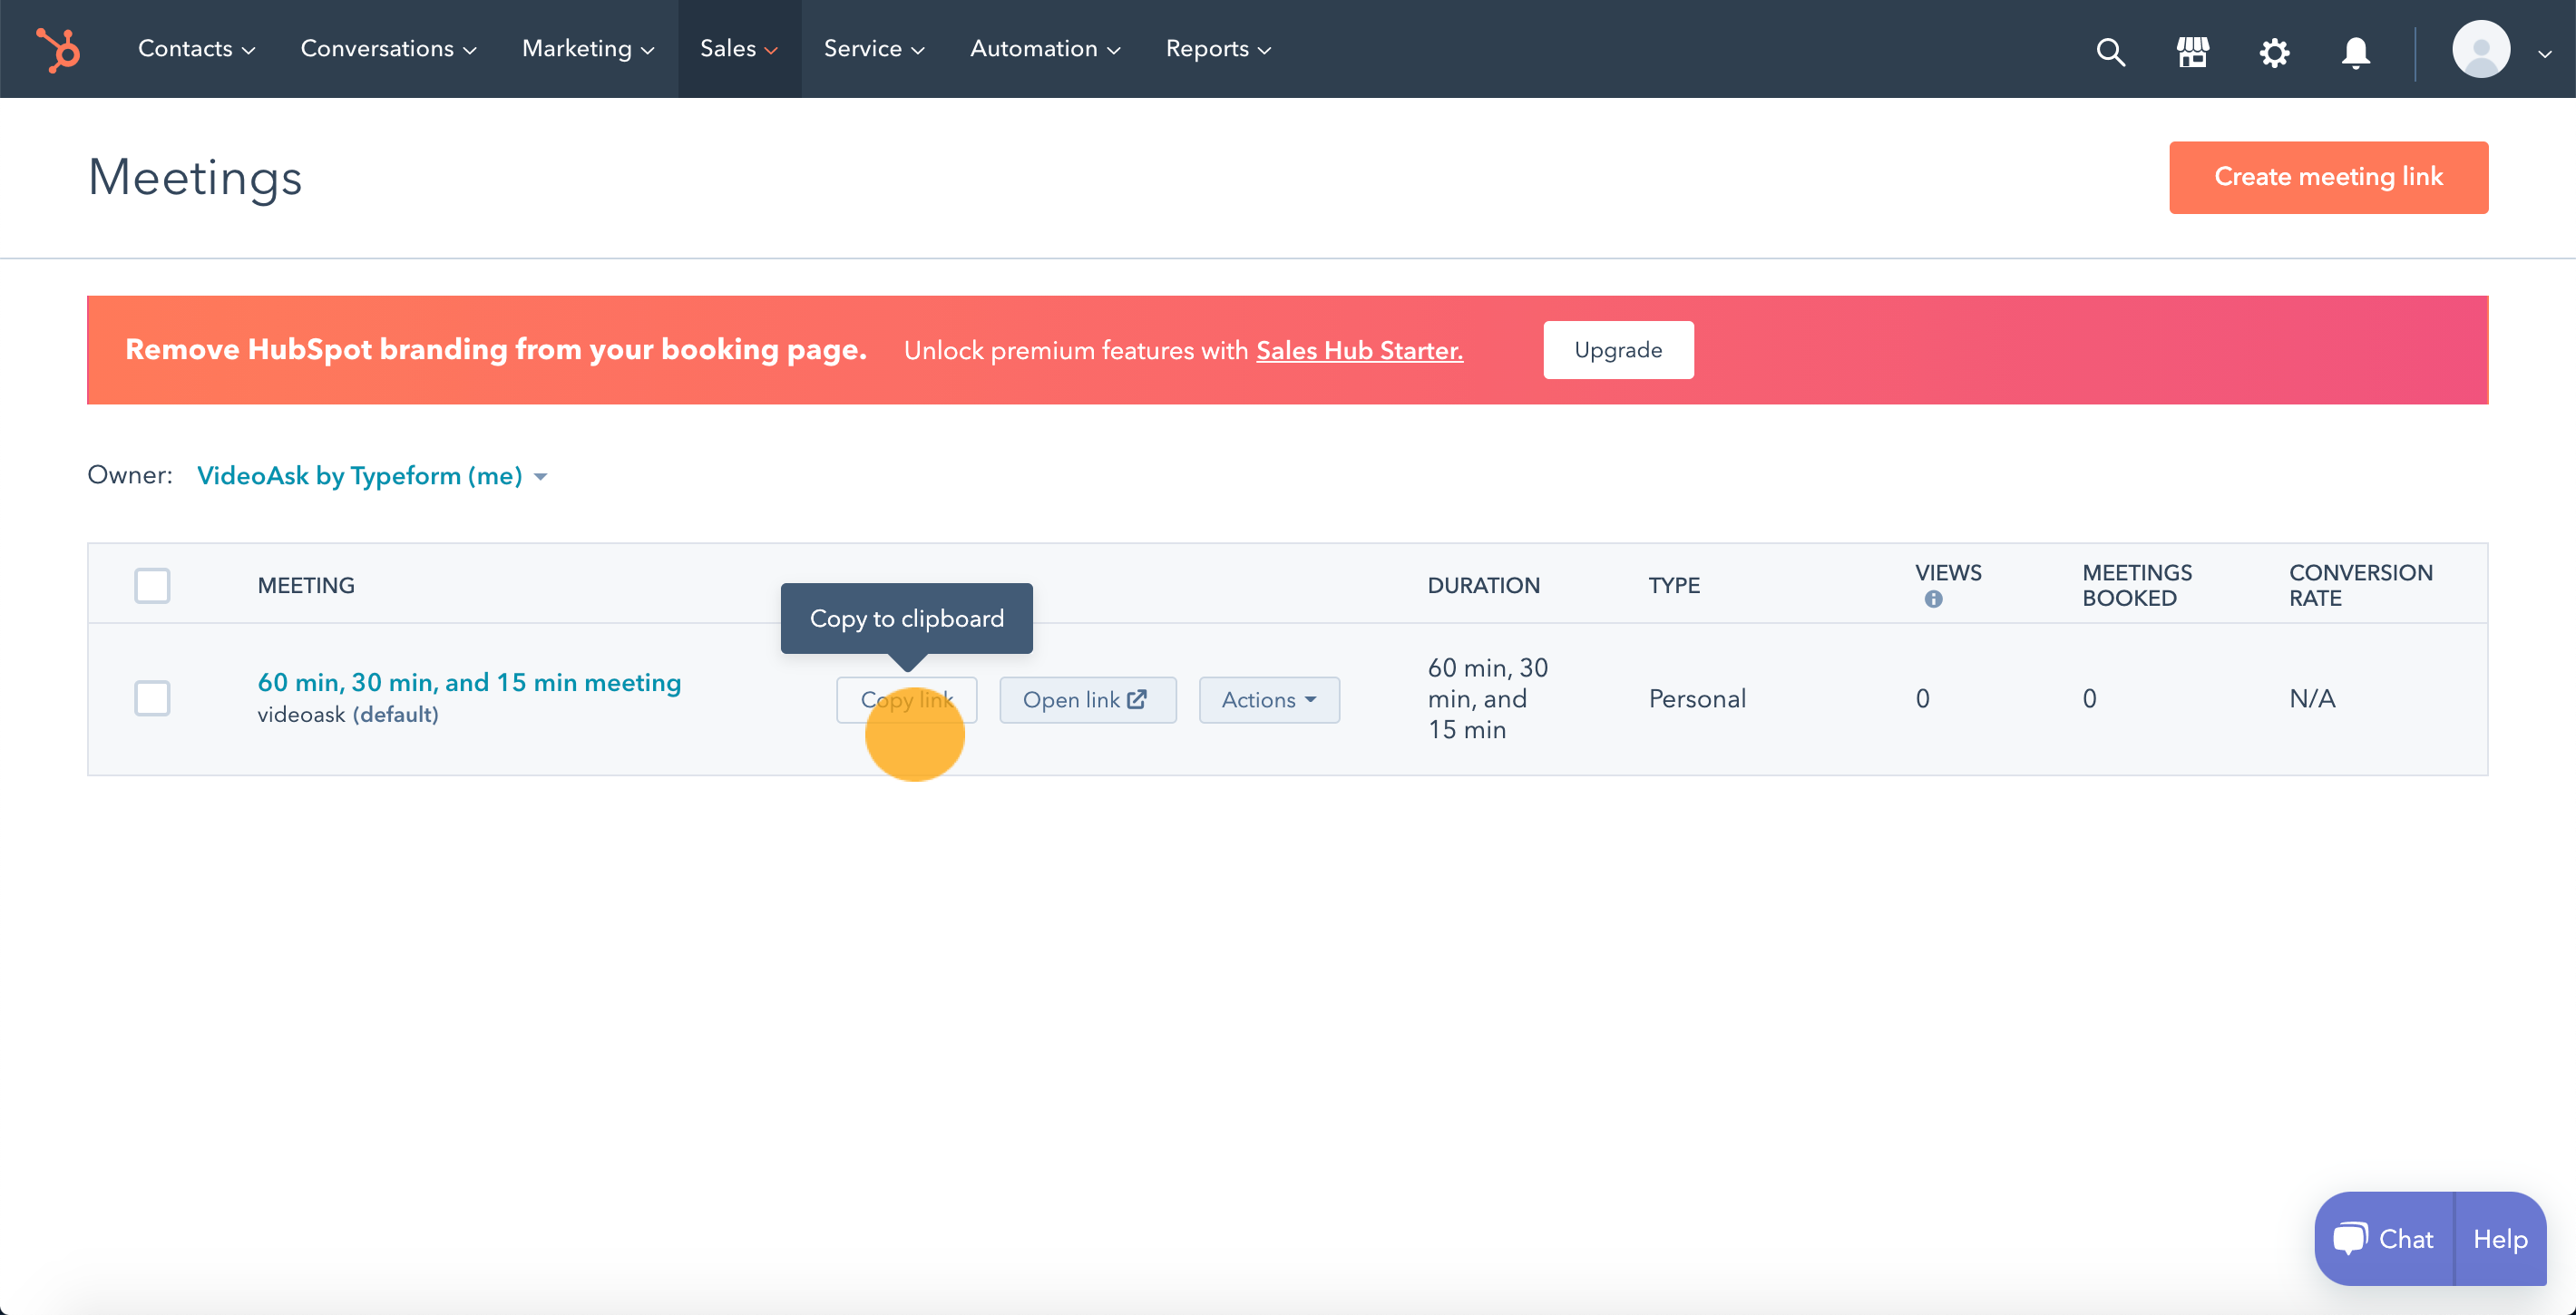Open the Marketplace storefront icon
2576x1315 pixels.
tap(2192, 50)
